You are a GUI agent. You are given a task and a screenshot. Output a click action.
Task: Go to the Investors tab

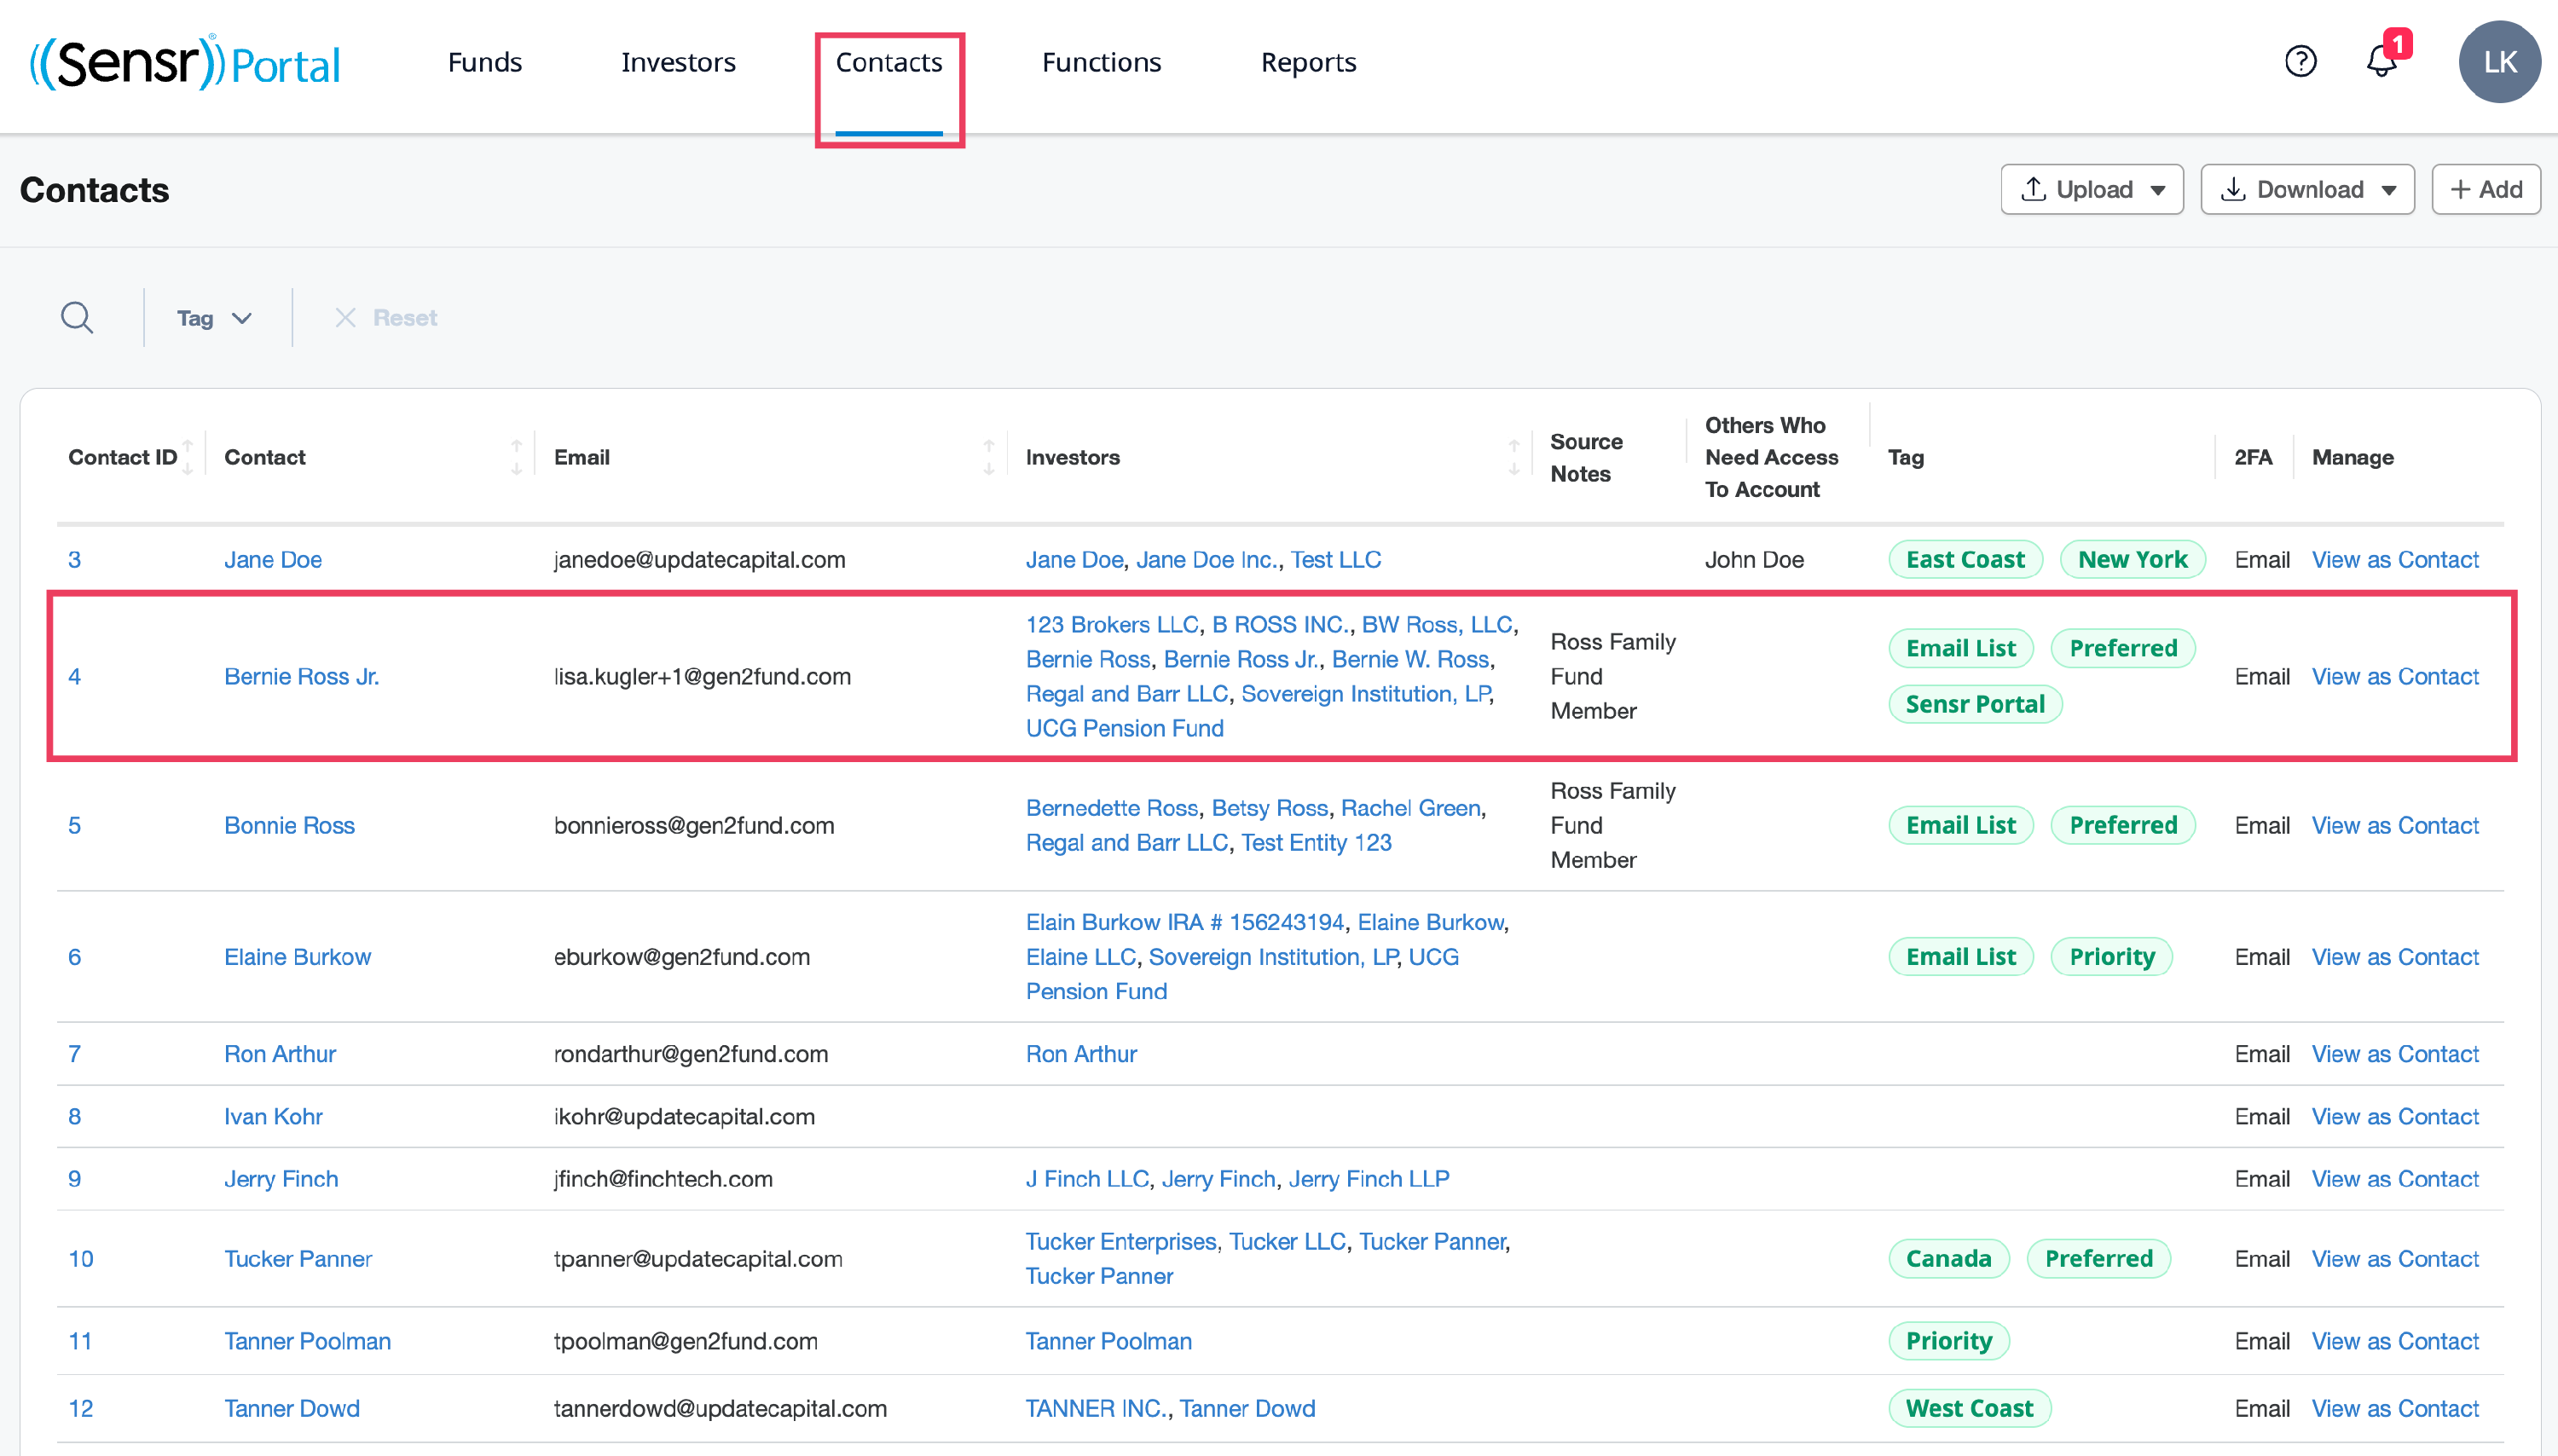(x=678, y=62)
